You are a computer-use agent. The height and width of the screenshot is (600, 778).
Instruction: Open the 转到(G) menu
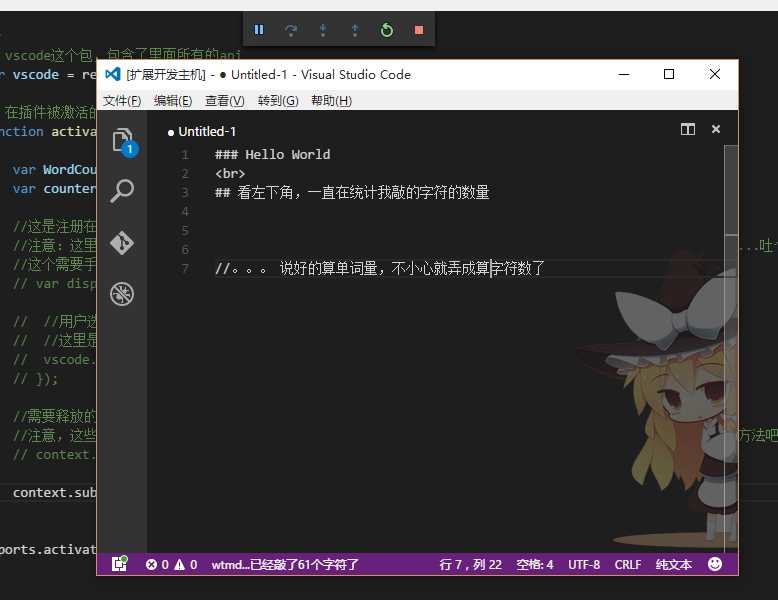click(278, 101)
